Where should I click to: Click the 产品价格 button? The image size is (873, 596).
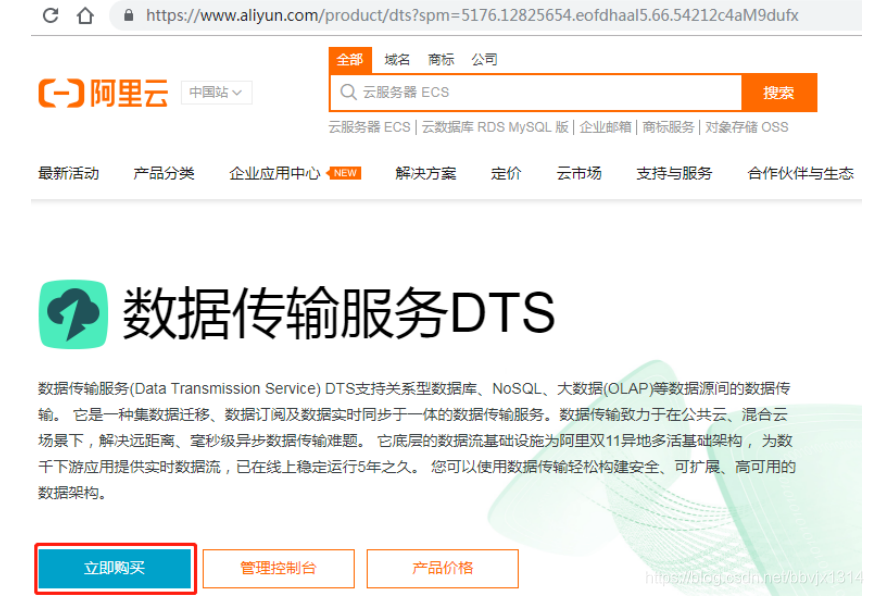coord(443,568)
